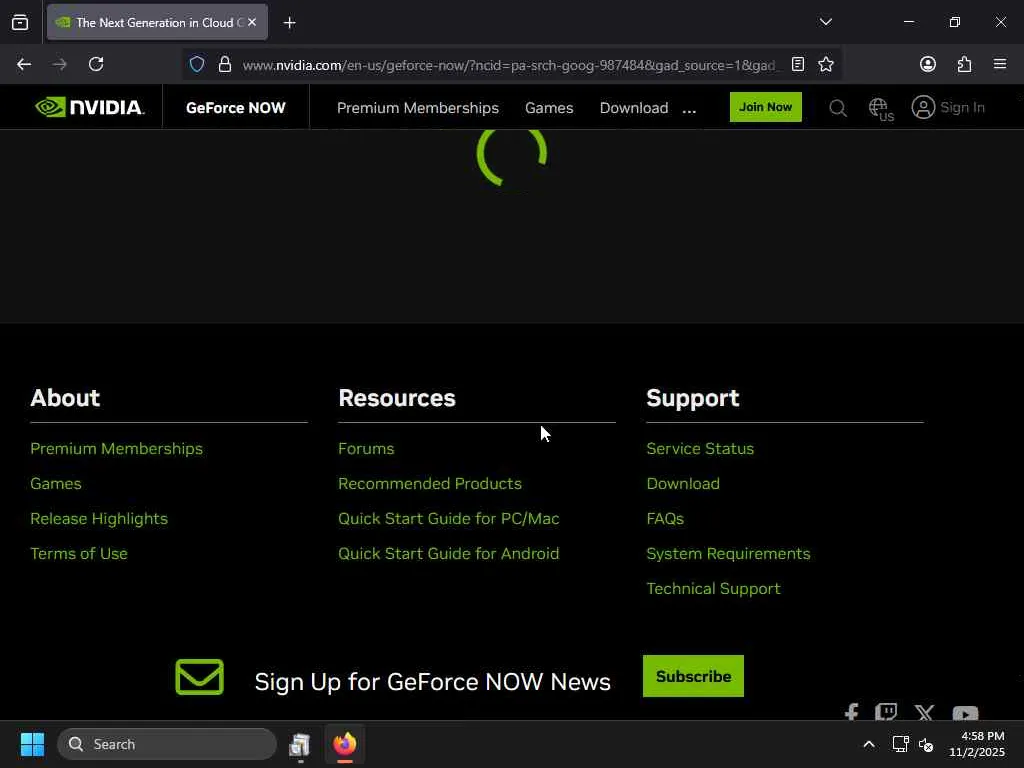Open Terms of Use link
The height and width of the screenshot is (768, 1024).
[78, 553]
